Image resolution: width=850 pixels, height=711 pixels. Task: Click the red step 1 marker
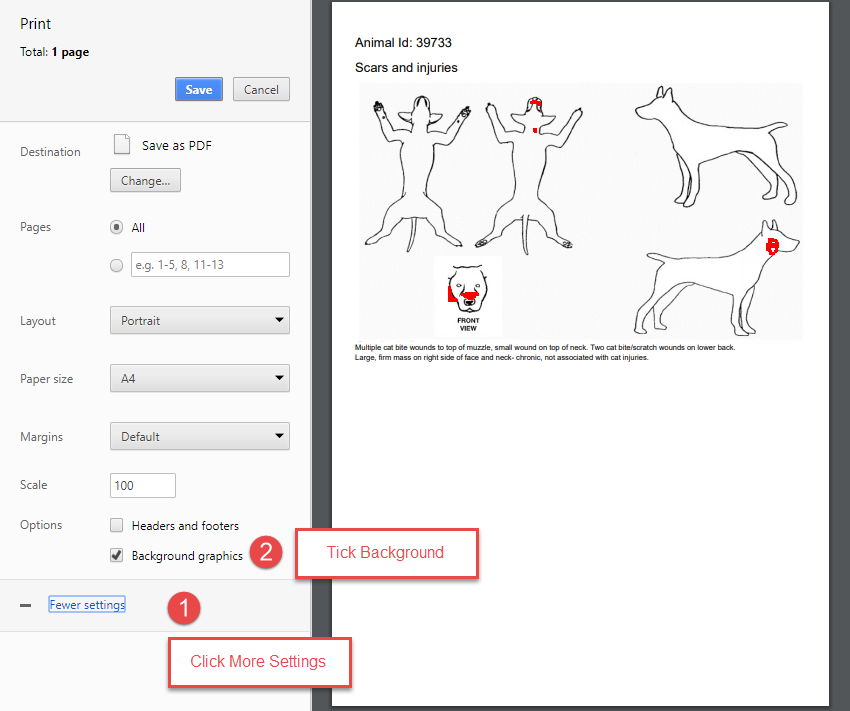[184, 607]
